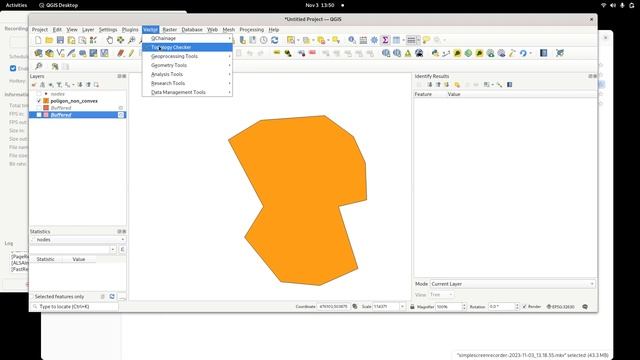Viewport: 640px width, 360px height.
Task: Select the Identify Features tool icon
Action: 352,40
